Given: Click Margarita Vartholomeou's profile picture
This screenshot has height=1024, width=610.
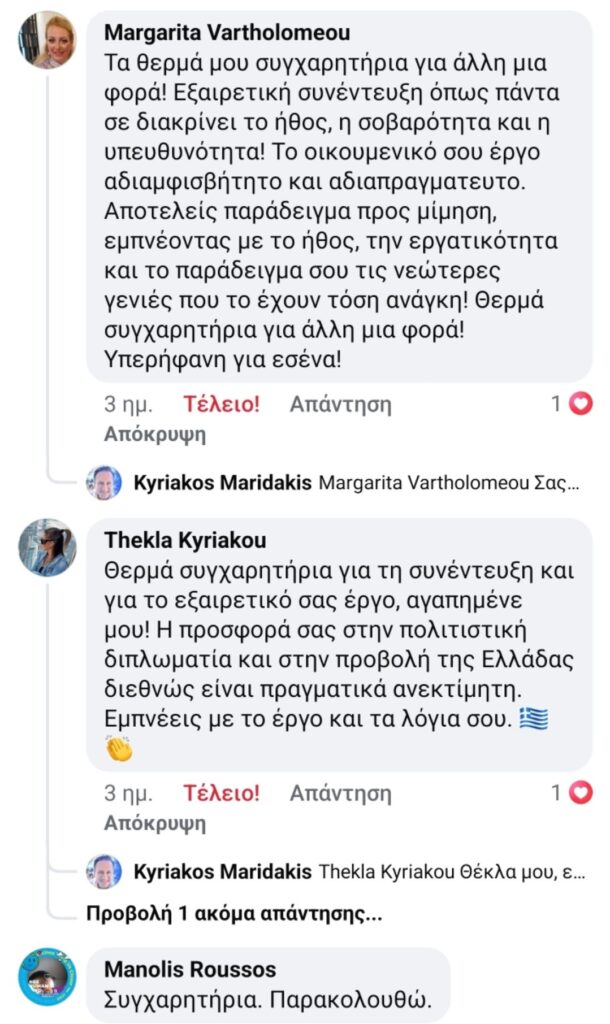Looking at the screenshot, I should 47,40.
